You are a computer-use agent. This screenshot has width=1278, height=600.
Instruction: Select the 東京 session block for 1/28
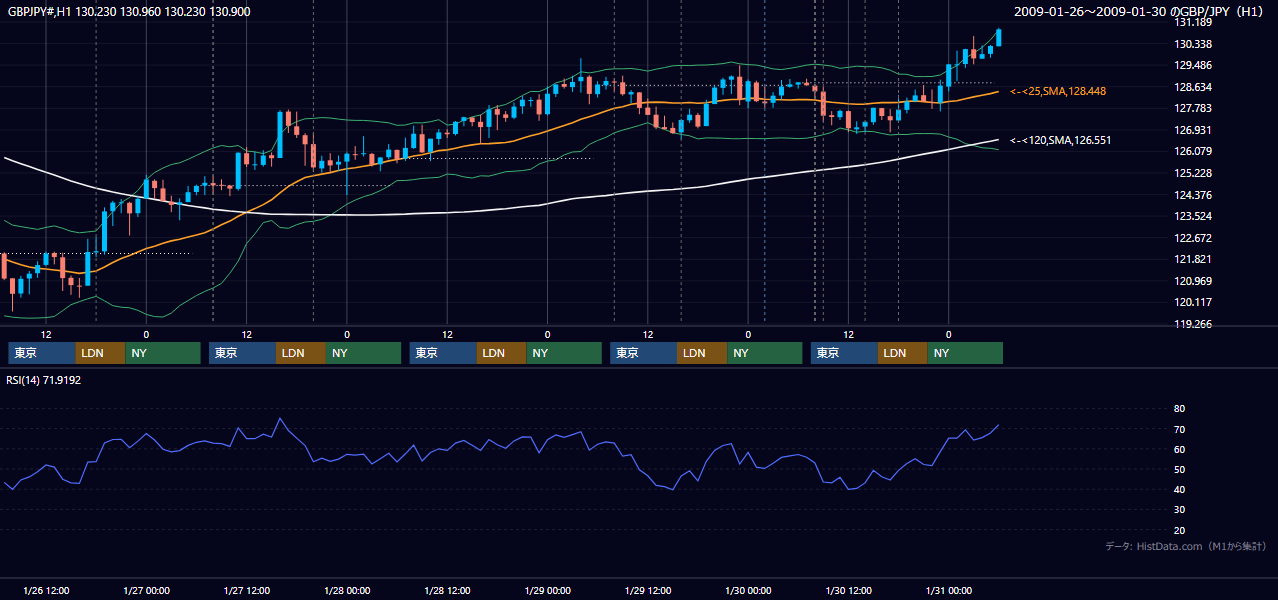pyautogui.click(x=443, y=353)
